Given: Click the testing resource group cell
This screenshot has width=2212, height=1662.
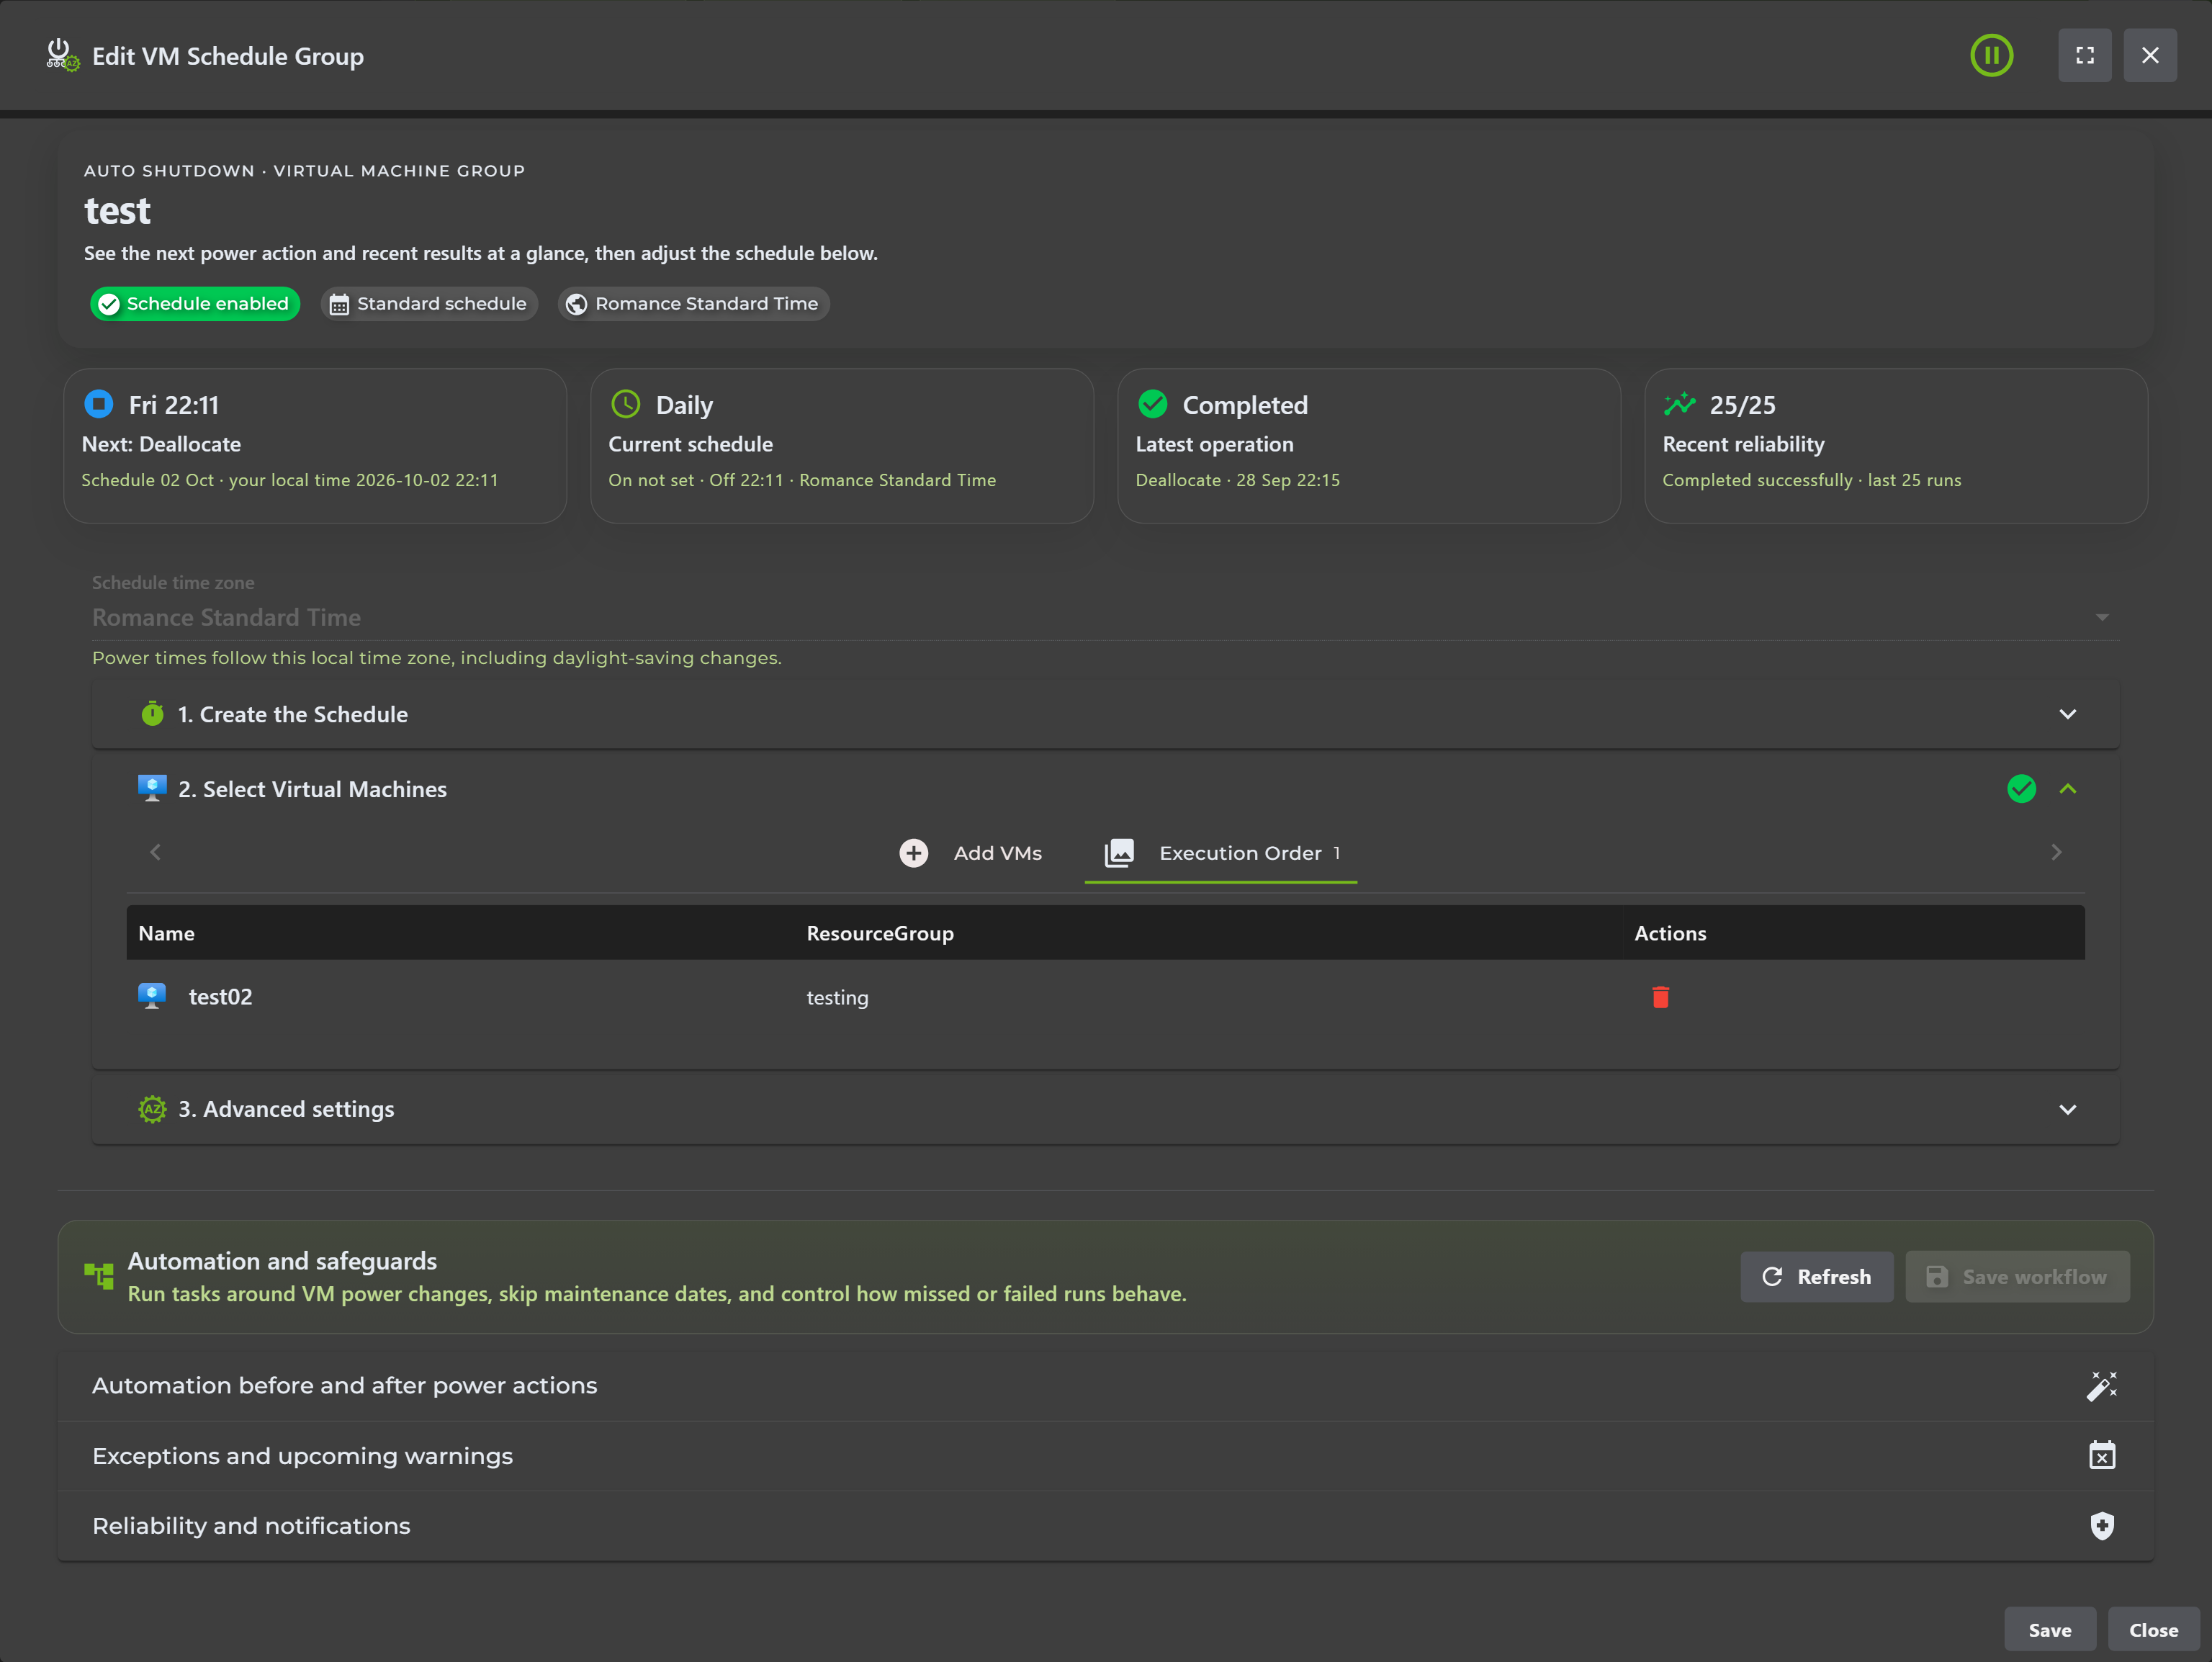Looking at the screenshot, I should click(837, 997).
